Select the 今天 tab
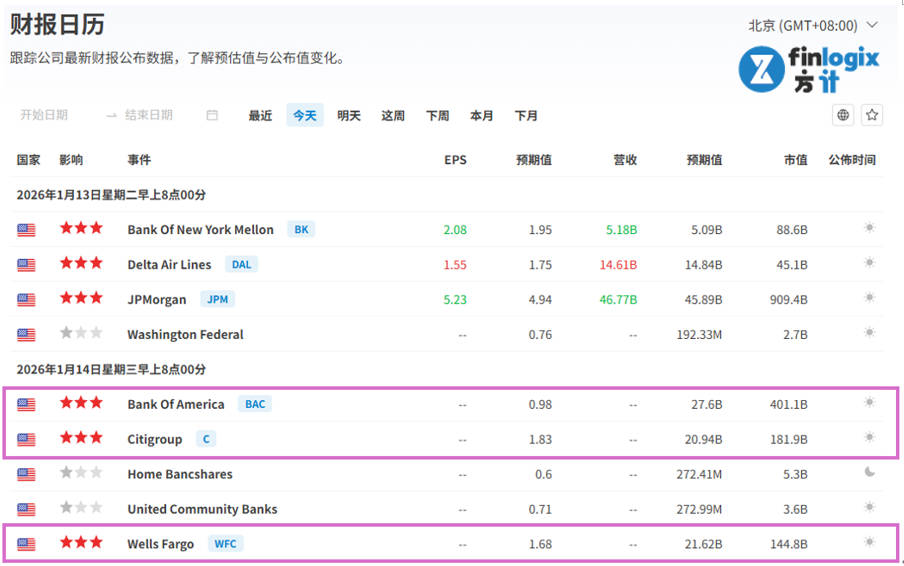Screen dimensions: 904x566 304,115
